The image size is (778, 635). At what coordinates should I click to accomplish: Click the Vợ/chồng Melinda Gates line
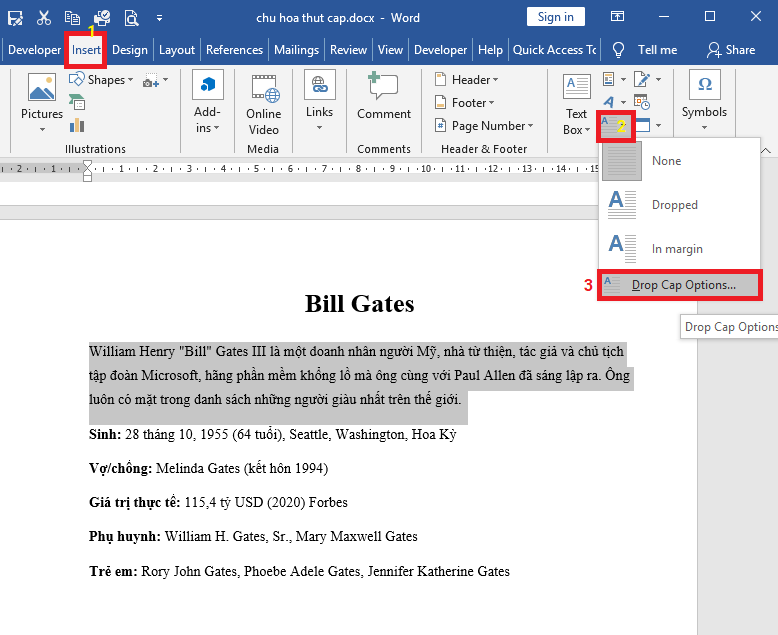click(208, 468)
